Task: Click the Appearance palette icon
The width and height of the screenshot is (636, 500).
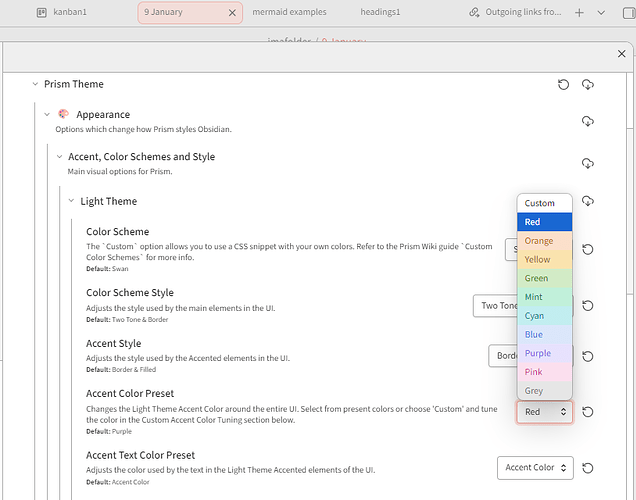Action: coord(63,114)
